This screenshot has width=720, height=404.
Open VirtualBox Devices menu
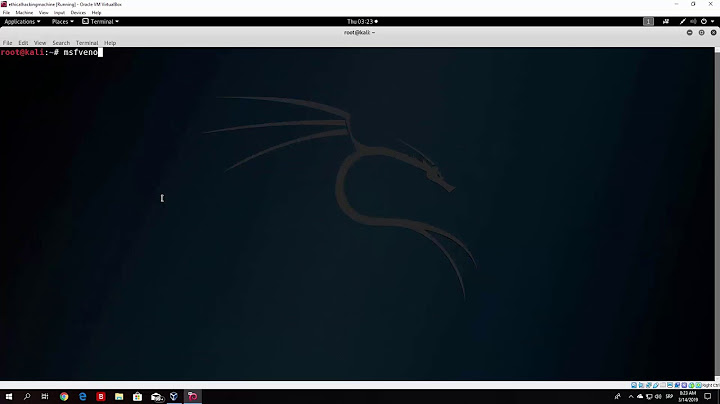(78, 13)
